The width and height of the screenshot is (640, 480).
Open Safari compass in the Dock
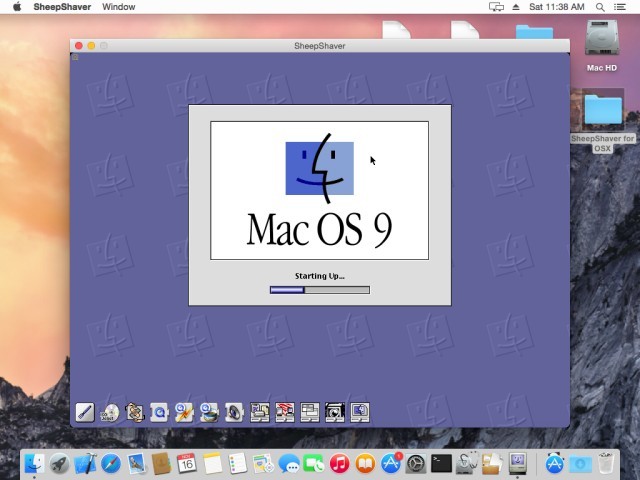coord(111,463)
